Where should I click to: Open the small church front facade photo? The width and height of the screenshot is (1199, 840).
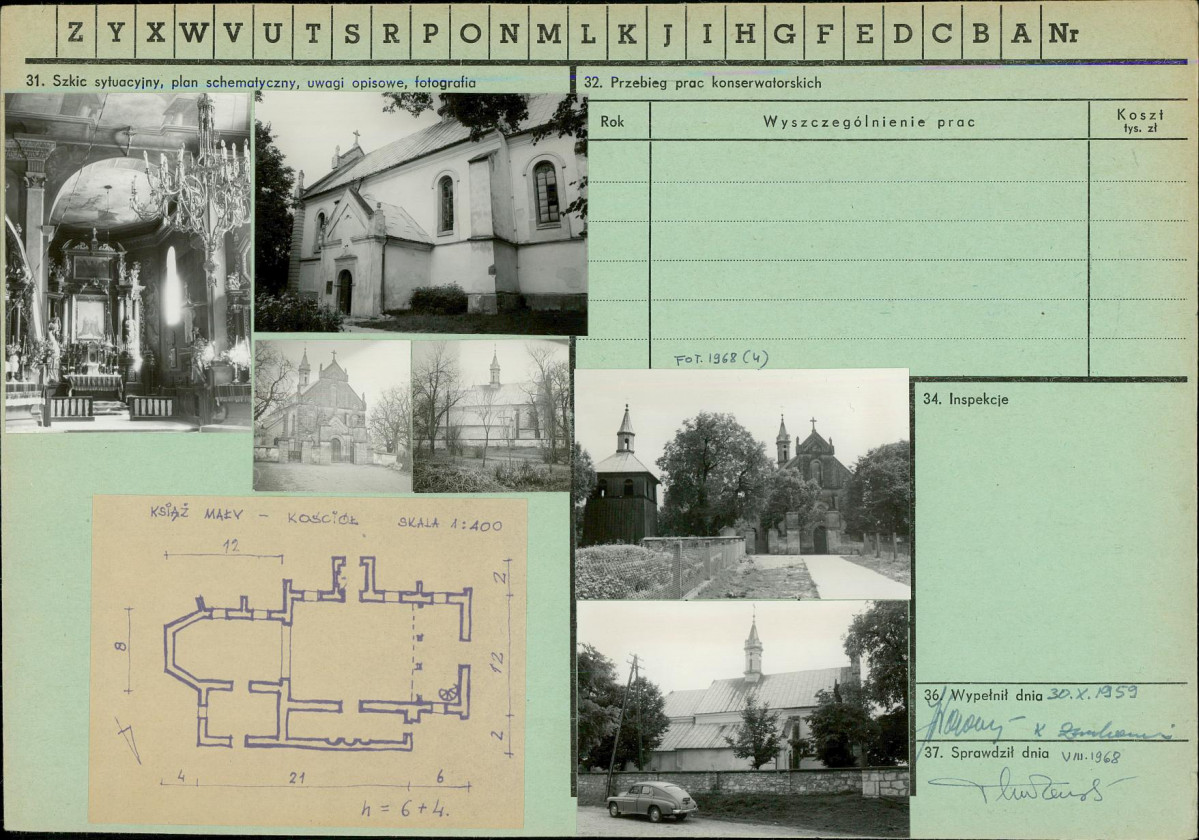[333, 416]
